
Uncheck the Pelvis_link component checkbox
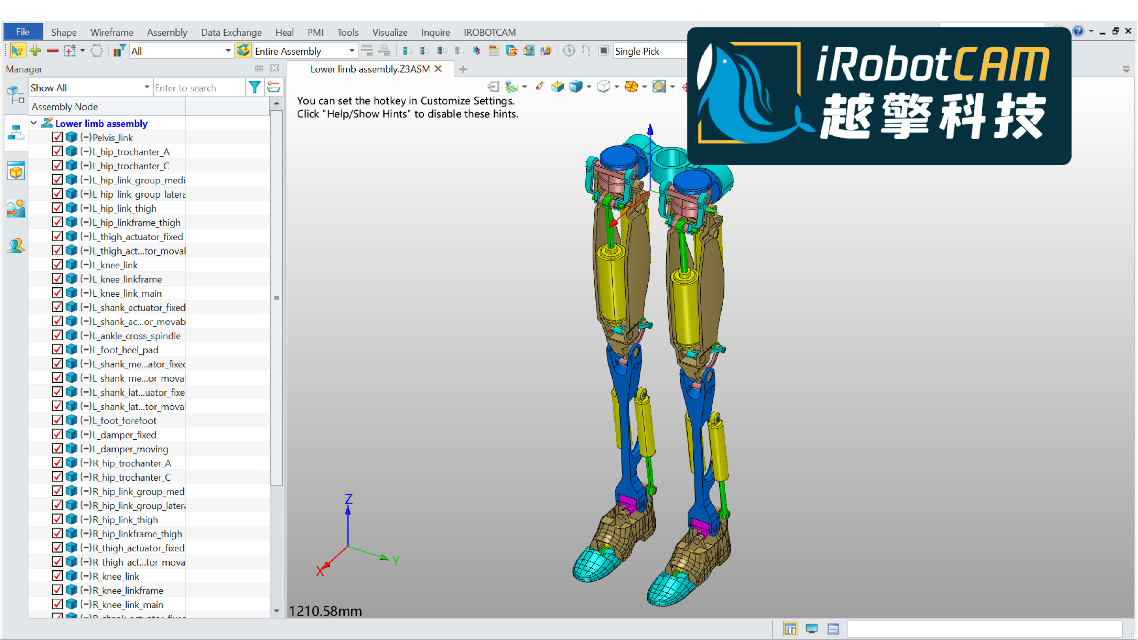coord(58,138)
